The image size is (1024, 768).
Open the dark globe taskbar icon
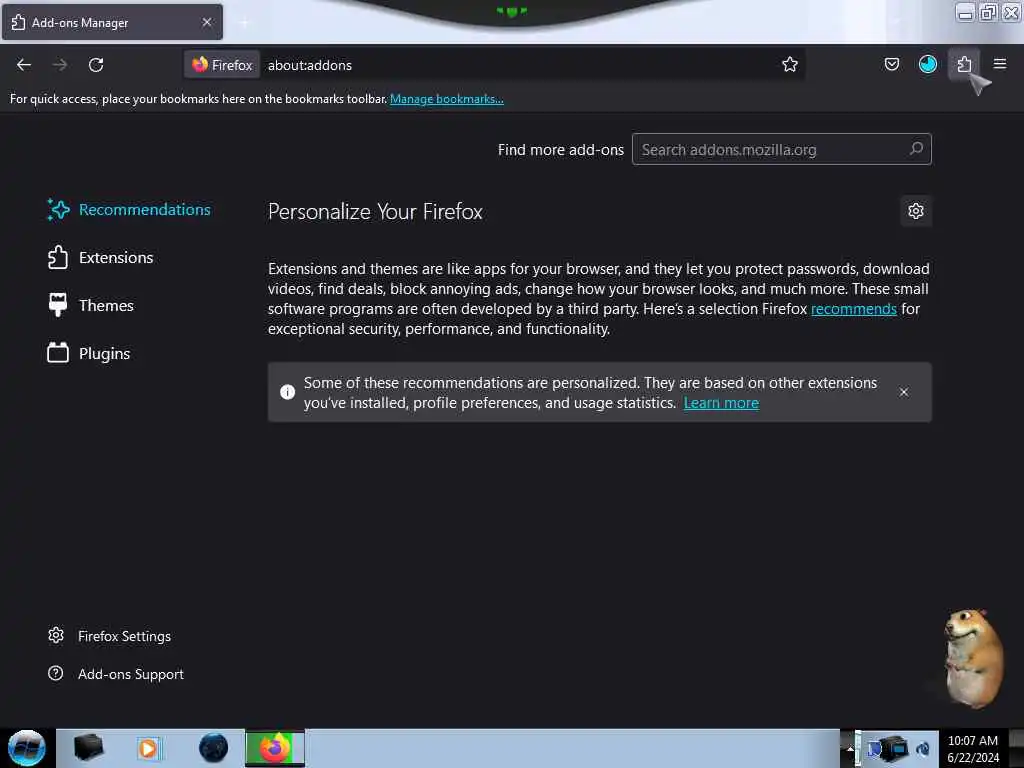point(213,748)
